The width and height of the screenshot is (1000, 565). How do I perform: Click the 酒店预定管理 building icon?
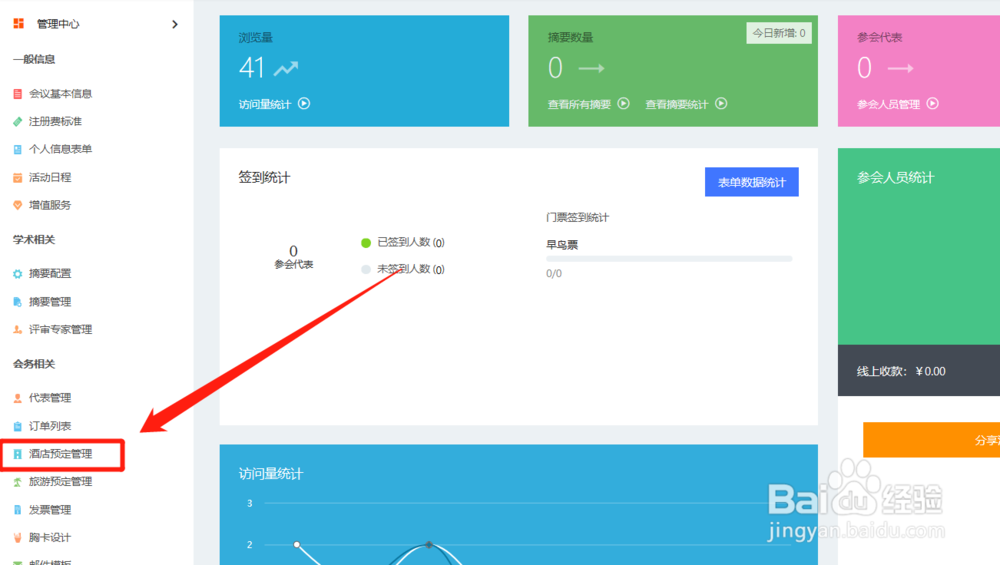tap(17, 454)
